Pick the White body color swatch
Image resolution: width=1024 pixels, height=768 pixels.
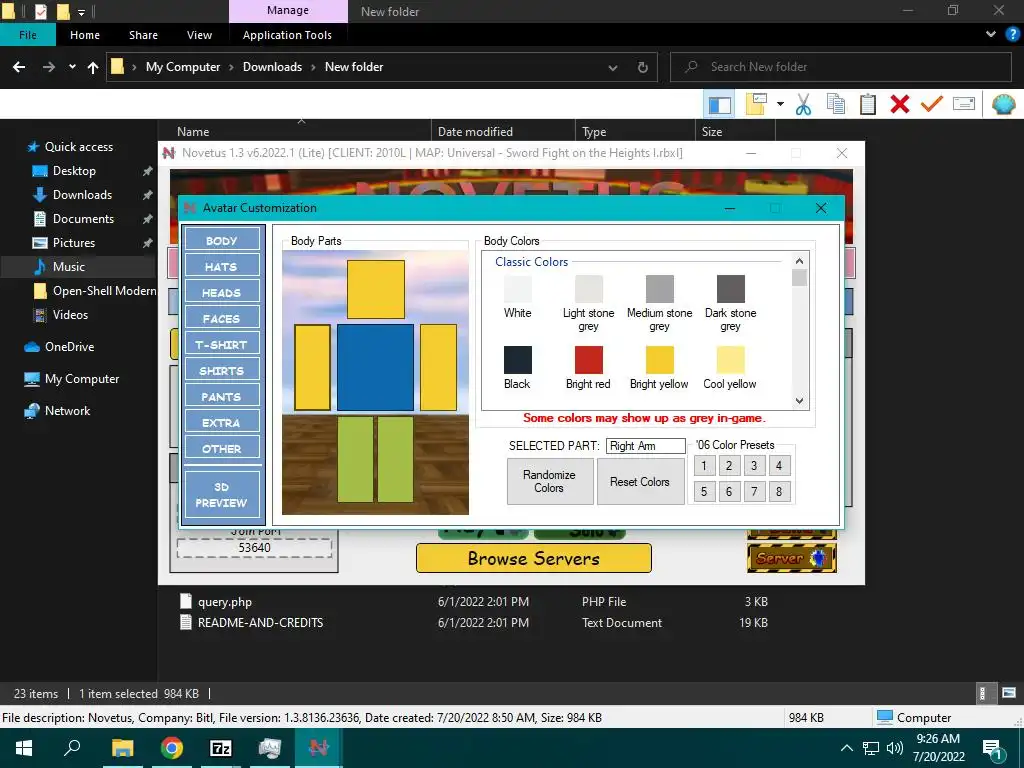[x=518, y=288]
